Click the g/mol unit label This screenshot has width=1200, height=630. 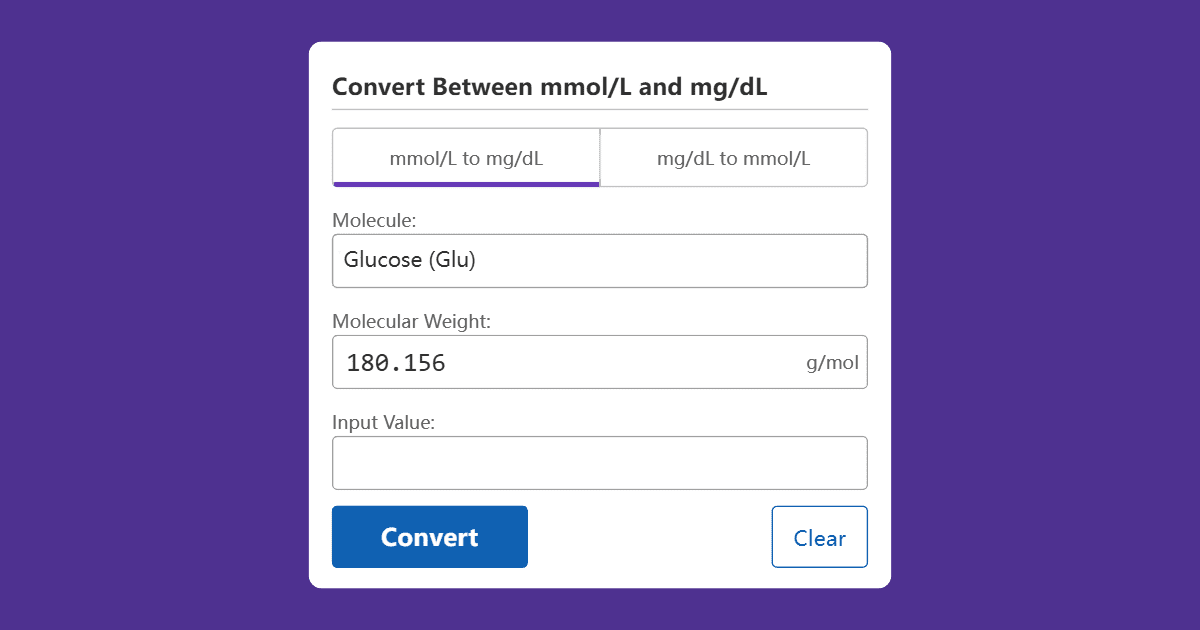[x=833, y=363]
